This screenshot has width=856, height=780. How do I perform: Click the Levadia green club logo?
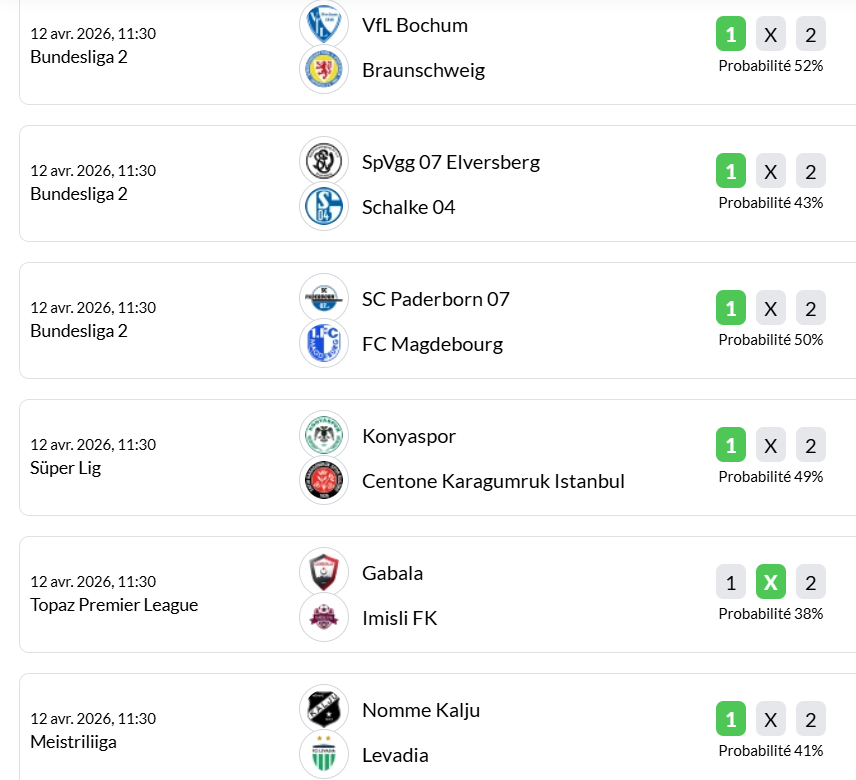(324, 755)
